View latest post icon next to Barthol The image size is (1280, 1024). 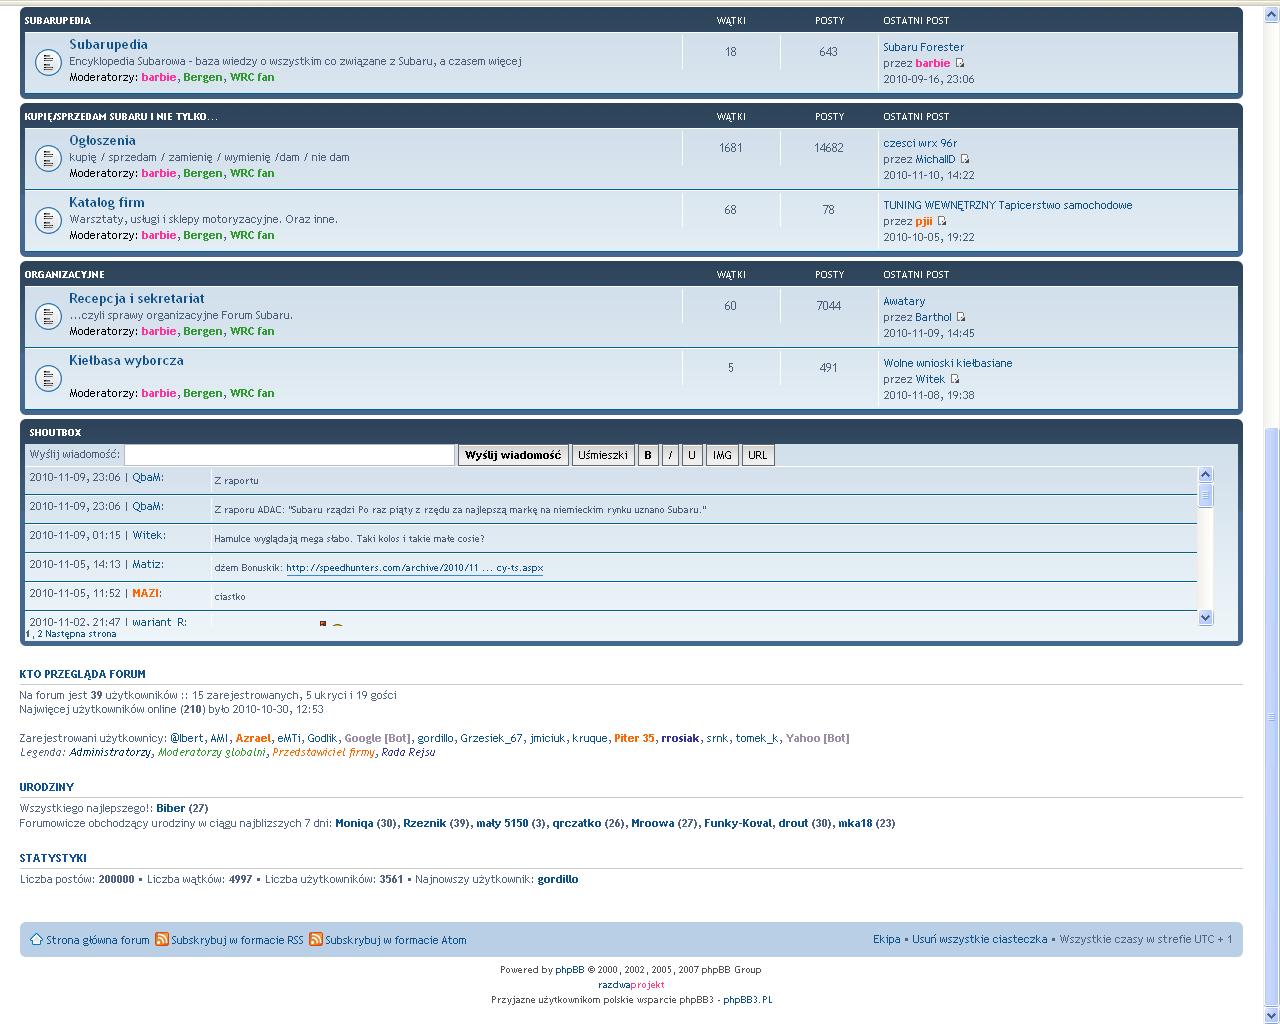[961, 317]
